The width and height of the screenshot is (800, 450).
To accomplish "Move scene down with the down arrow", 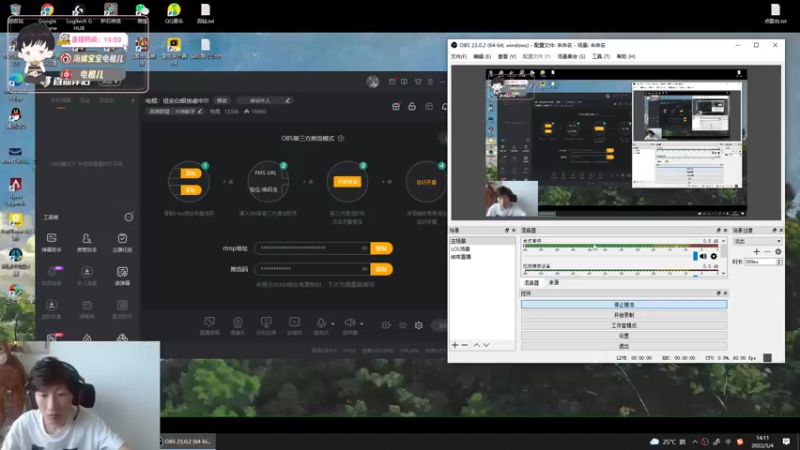I will pos(486,345).
